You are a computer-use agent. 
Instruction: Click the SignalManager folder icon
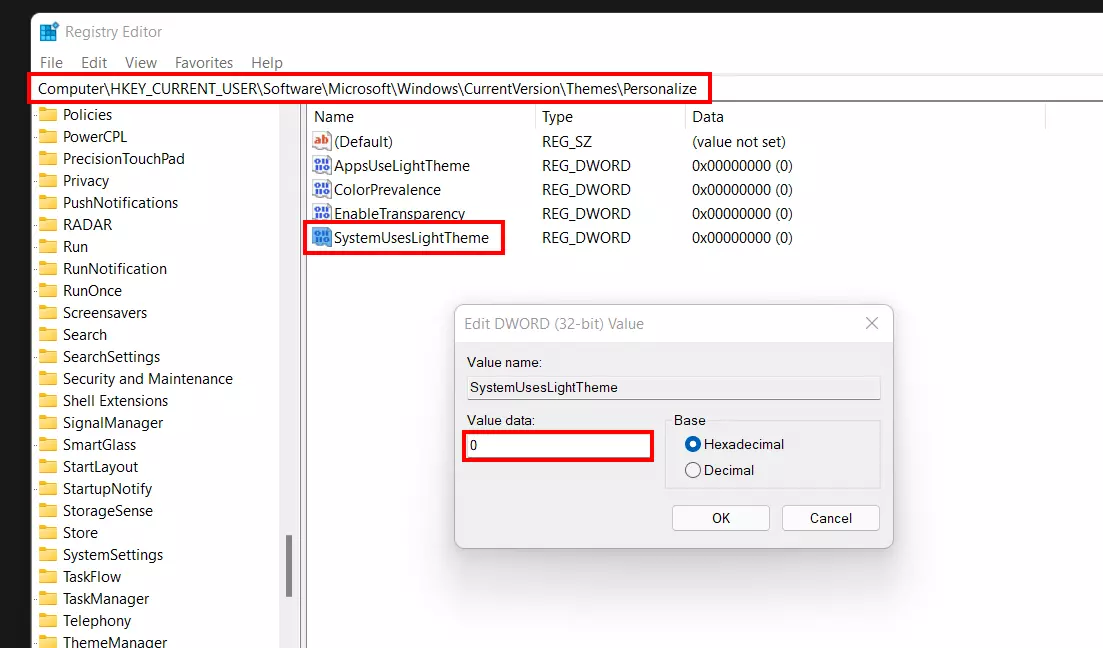pyautogui.click(x=48, y=422)
